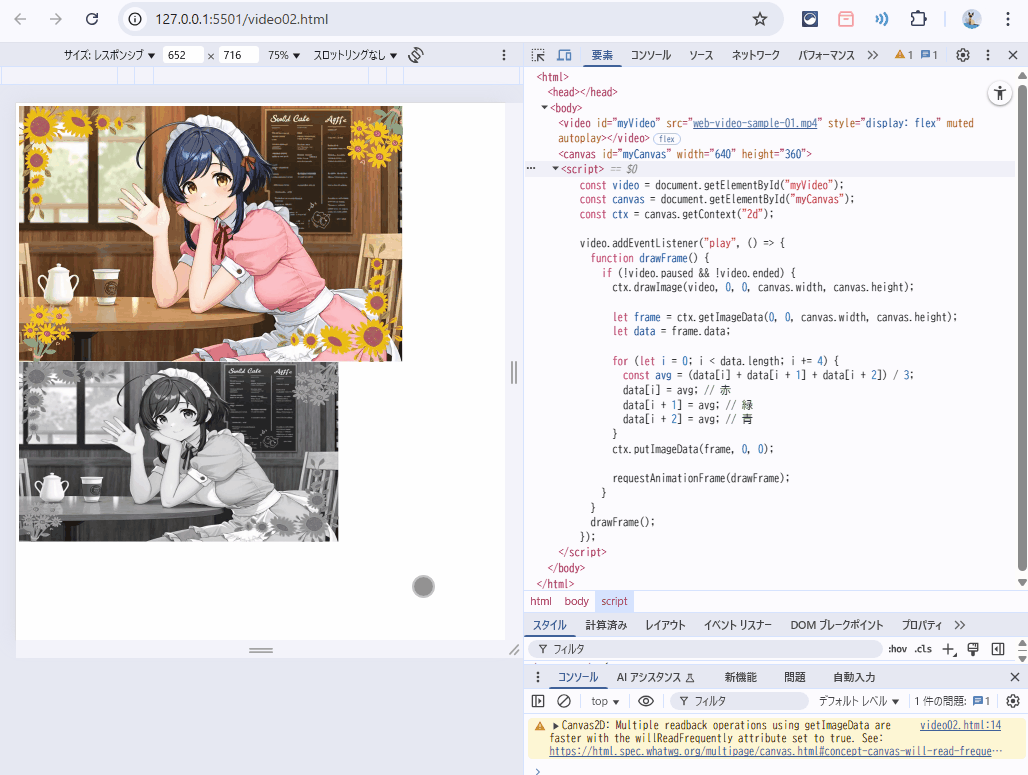Select the body breadcrumb
Image resolution: width=1028 pixels, height=775 pixels.
point(576,601)
